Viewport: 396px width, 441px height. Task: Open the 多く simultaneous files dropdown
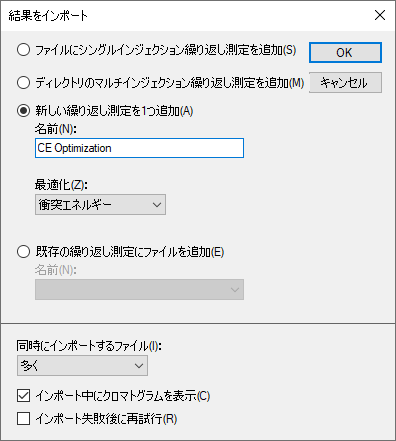tap(82, 366)
